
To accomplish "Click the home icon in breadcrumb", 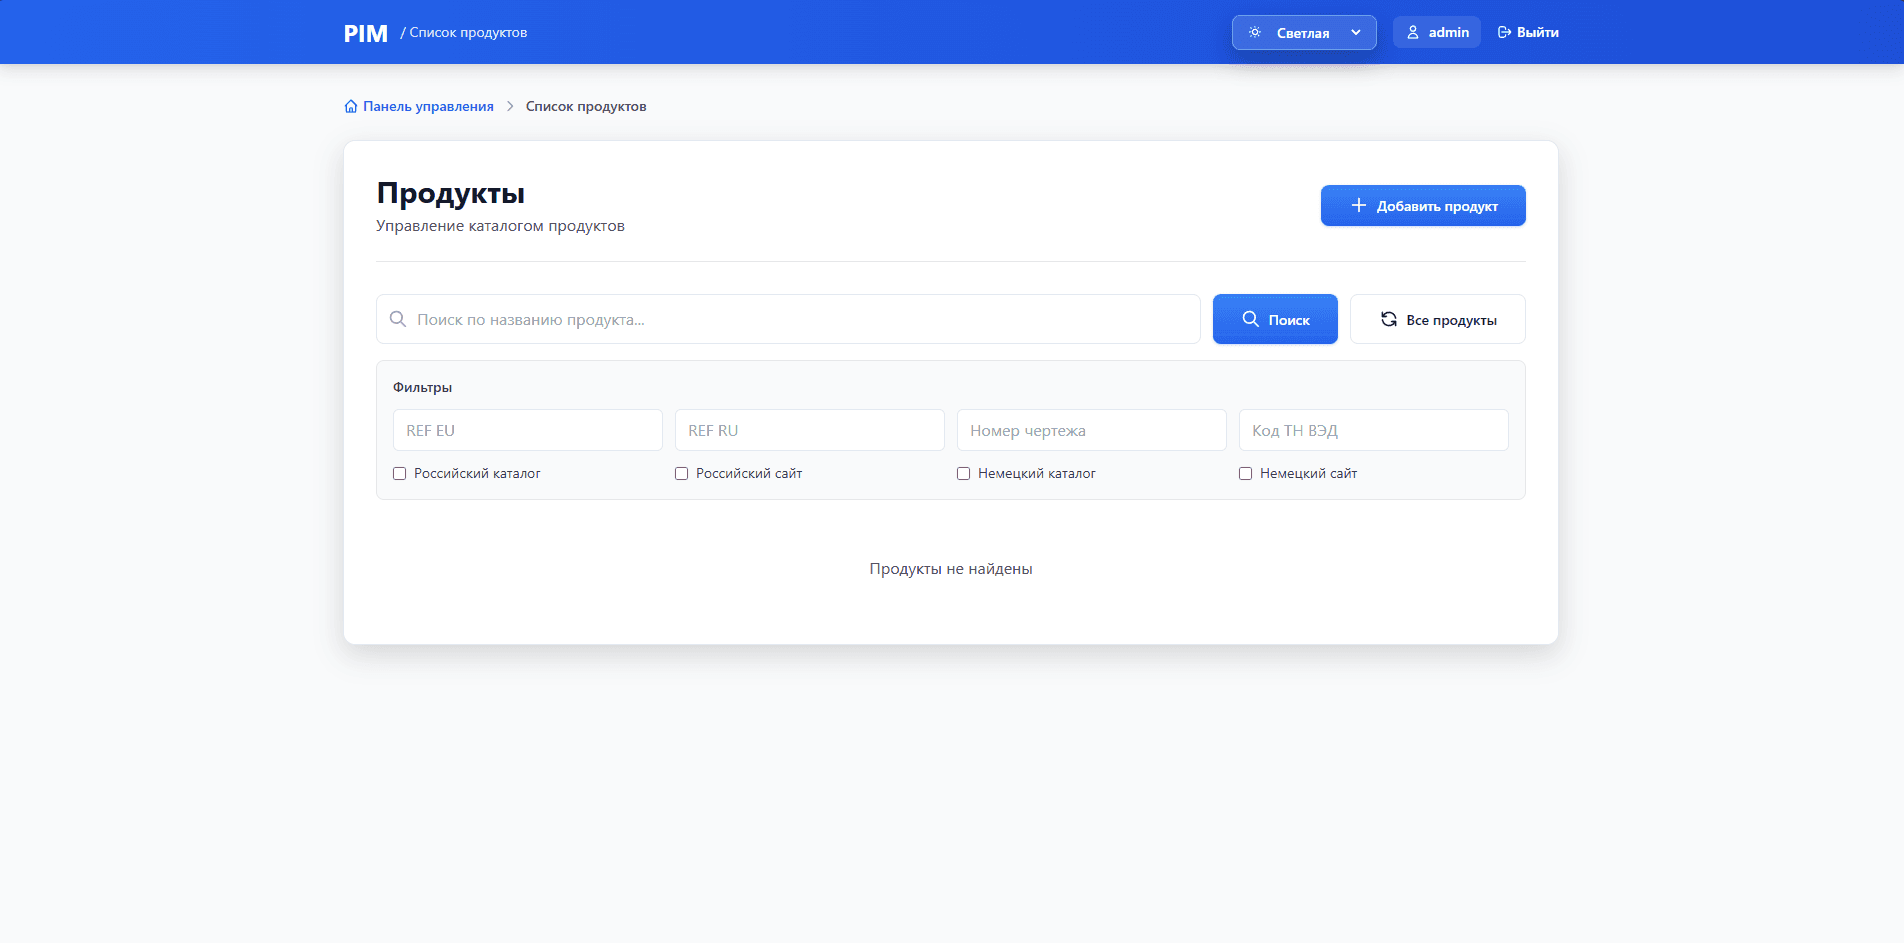I will (351, 107).
